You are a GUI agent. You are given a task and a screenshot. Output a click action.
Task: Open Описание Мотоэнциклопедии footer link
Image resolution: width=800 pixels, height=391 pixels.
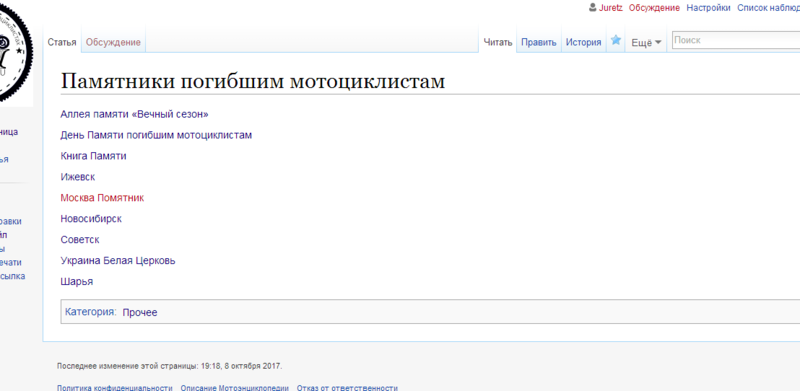[x=235, y=387]
